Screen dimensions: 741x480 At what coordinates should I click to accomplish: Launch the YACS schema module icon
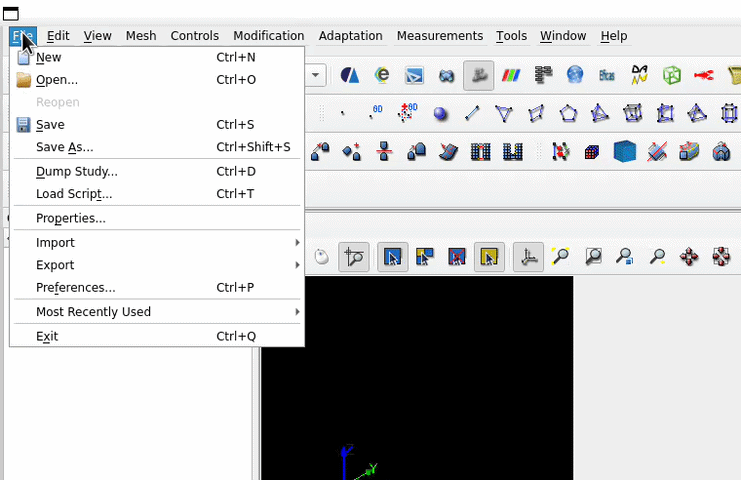pyautogui.click(x=543, y=75)
